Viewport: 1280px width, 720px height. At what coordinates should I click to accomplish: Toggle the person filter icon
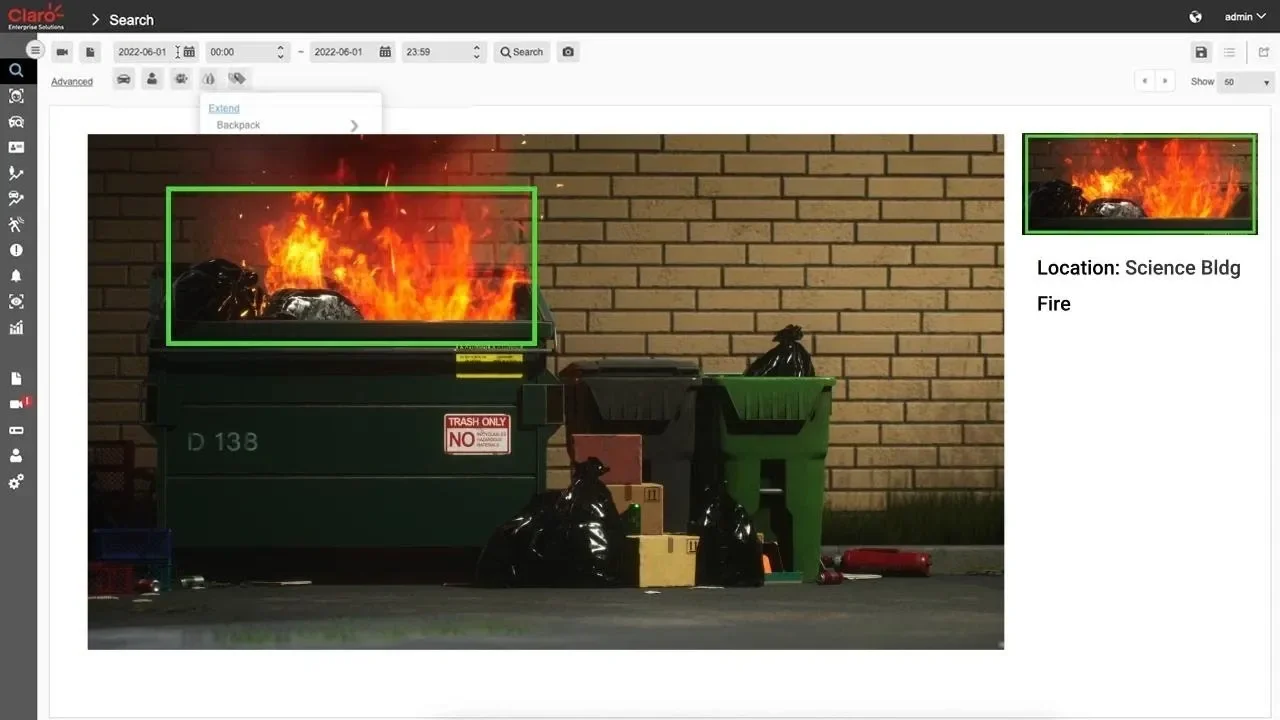click(152, 78)
